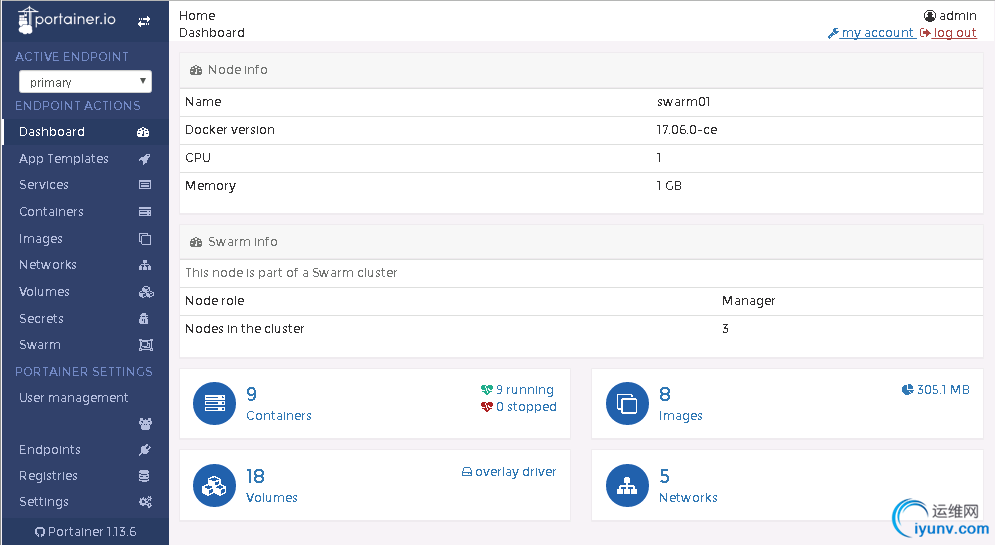Viewport: 995px width, 545px height.
Task: Click the Networks sitemap icon in the sidebar
Action: click(x=145, y=265)
